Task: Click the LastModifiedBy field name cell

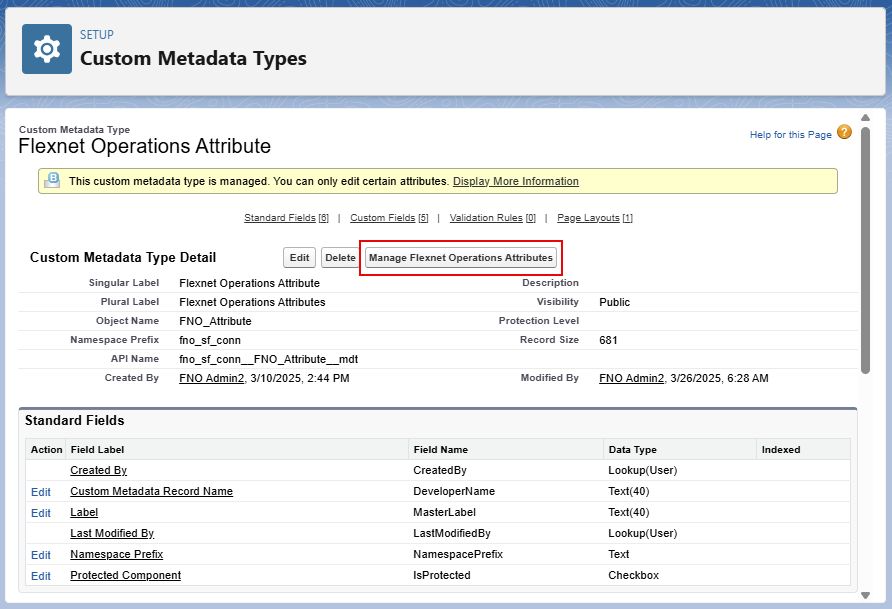Action: point(452,533)
